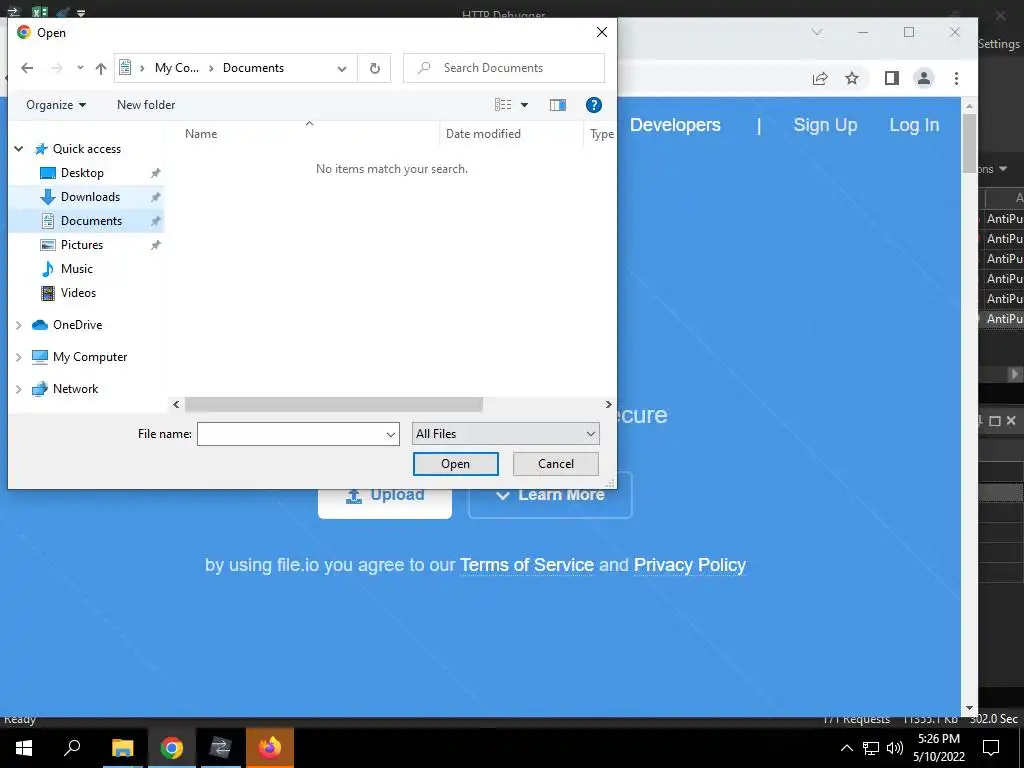Open the Privacy Policy link
This screenshot has height=768, width=1024.
pos(690,565)
